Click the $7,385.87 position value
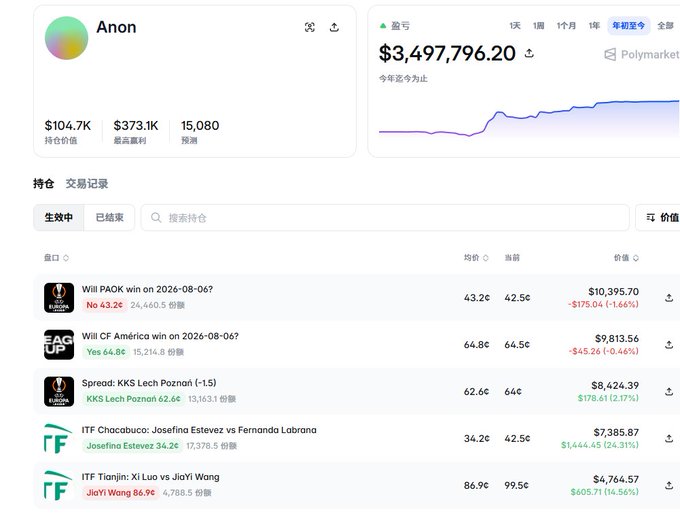This screenshot has height=516, width=680. [x=616, y=432]
